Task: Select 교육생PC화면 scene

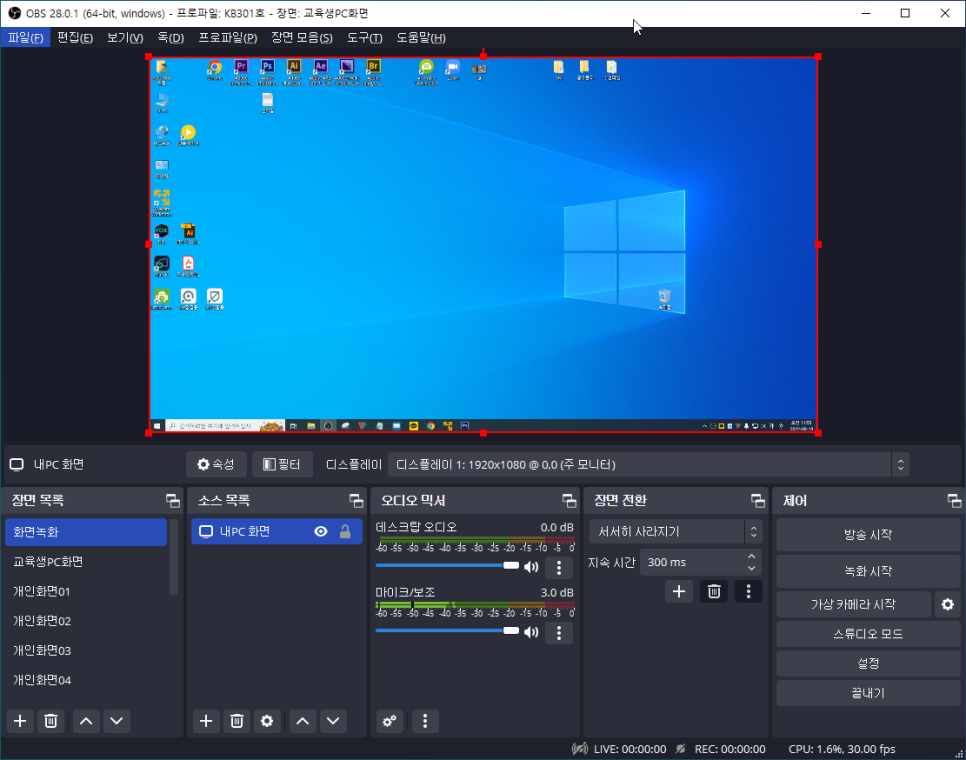Action: tap(86, 562)
